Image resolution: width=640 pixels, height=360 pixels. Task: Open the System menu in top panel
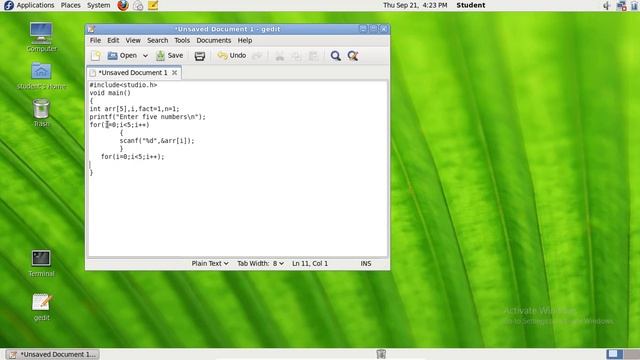coord(98,5)
